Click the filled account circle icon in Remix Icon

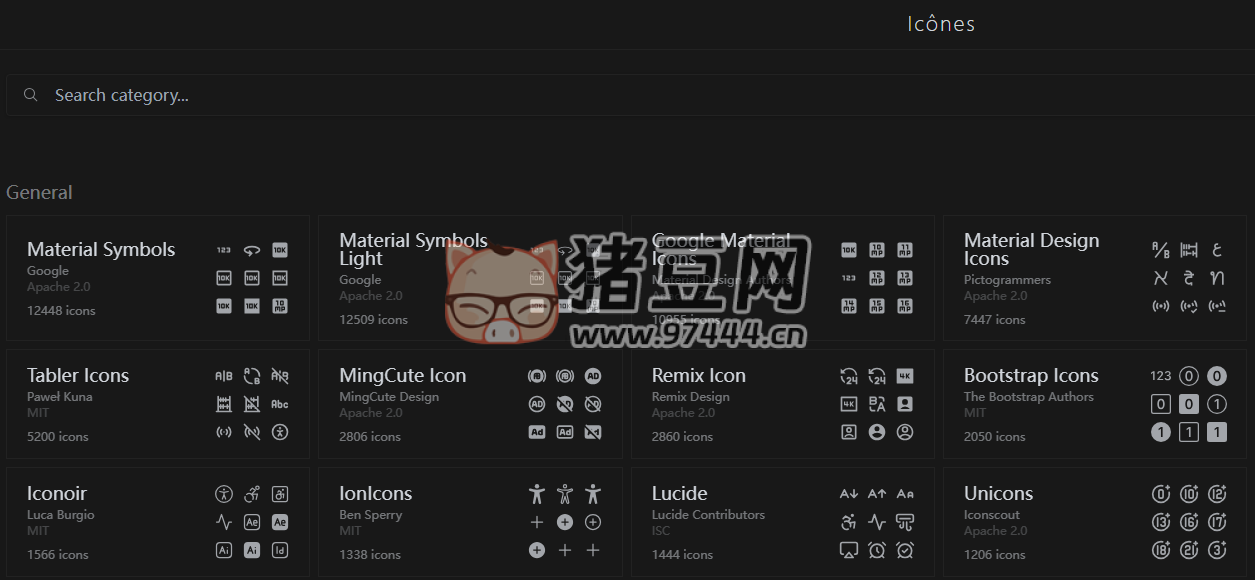point(877,432)
